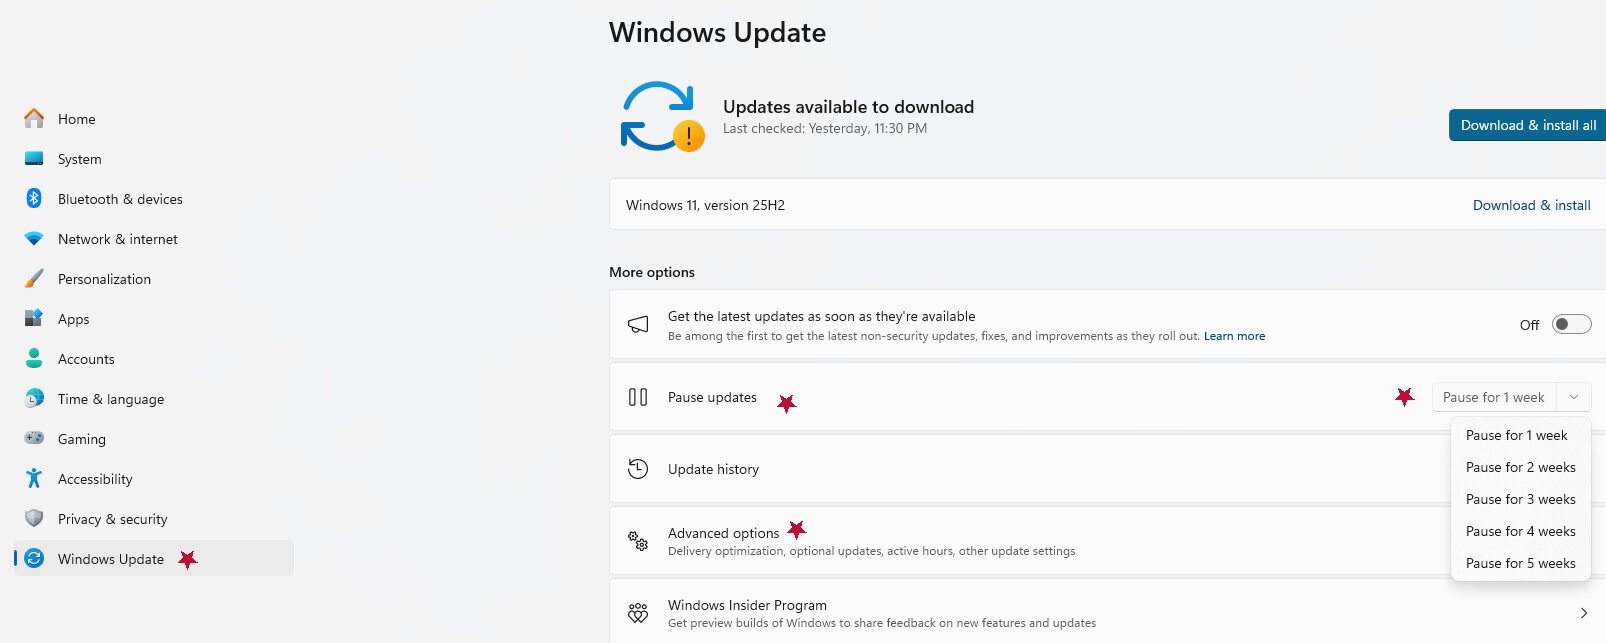Toggle 'Get the latest updates' switch on
Image resolution: width=1606 pixels, height=643 pixels.
point(1571,324)
